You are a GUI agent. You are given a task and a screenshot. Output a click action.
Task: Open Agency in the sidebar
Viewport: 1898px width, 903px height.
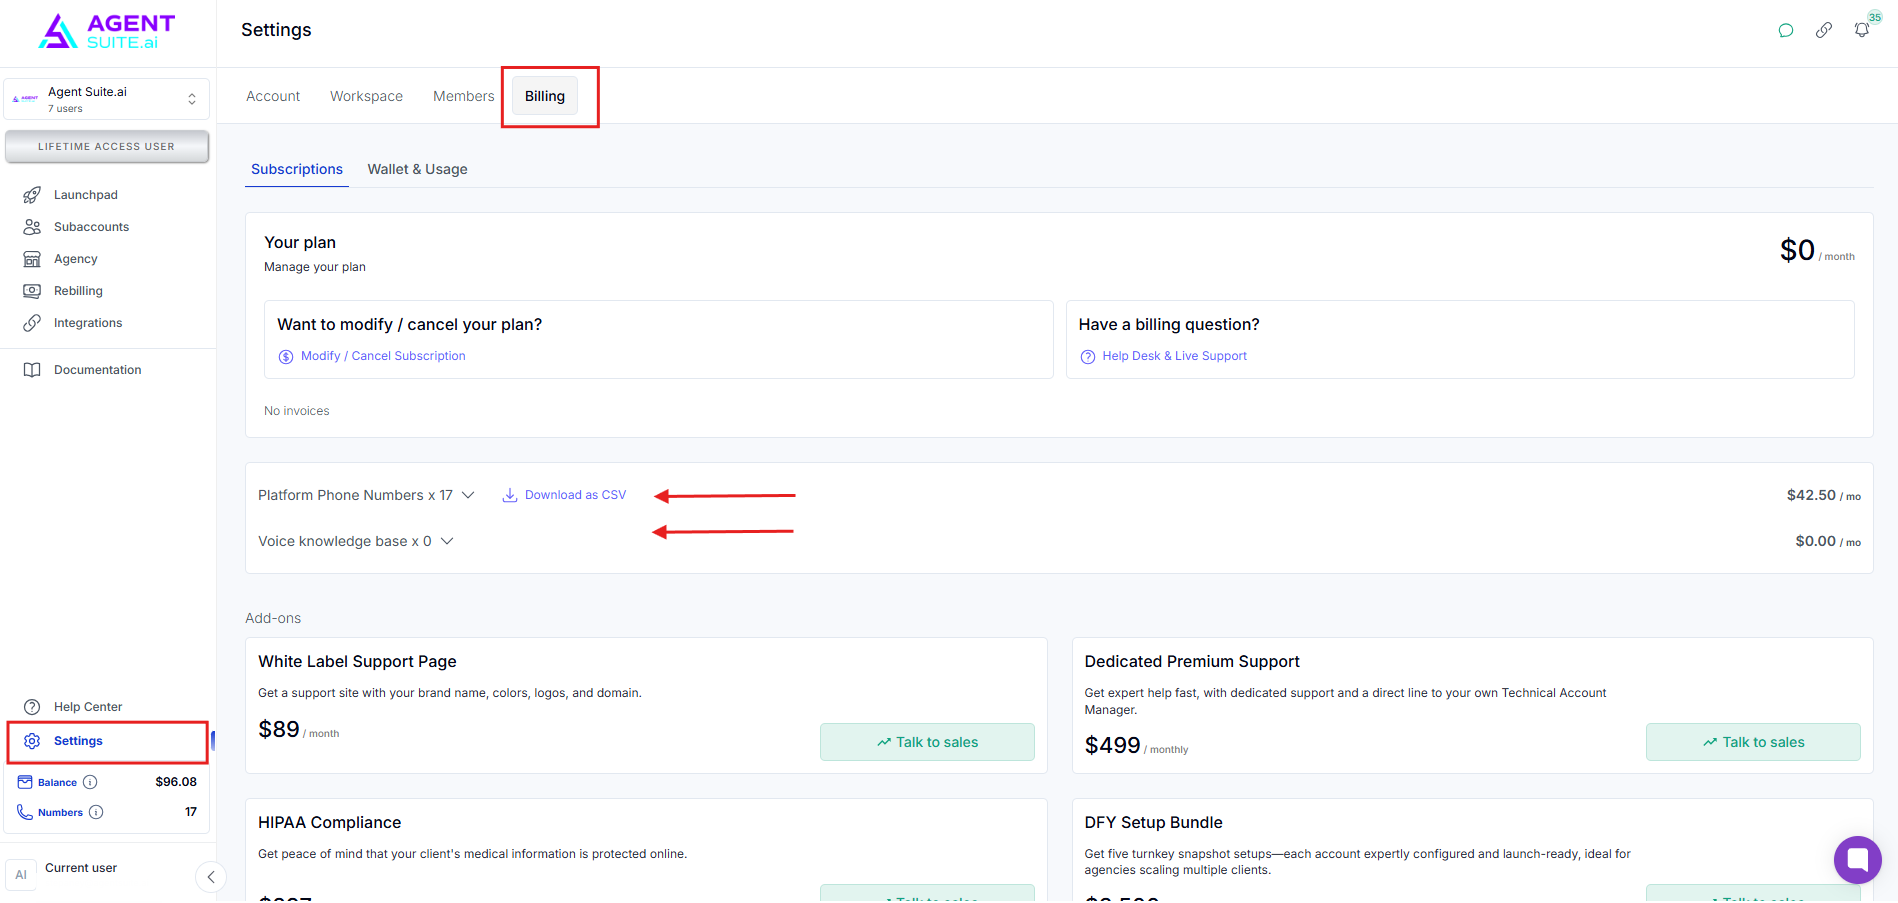pyautogui.click(x=76, y=259)
